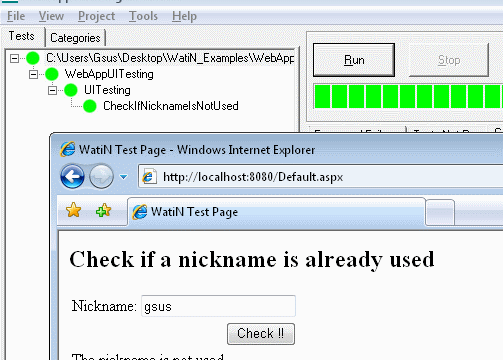Image resolution: width=503 pixels, height=360 pixels.
Task: Click the Check !! button
Action: point(261,334)
